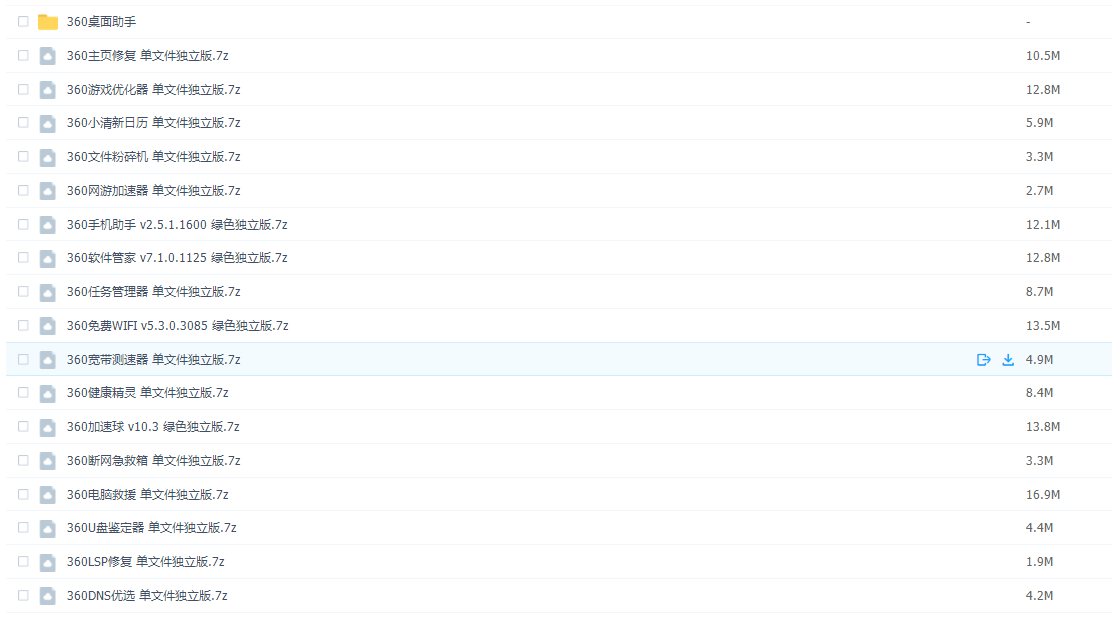Image resolution: width=1112 pixels, height=621 pixels.
Task: Download the 360宽带测速器 file
Action: [1008, 359]
